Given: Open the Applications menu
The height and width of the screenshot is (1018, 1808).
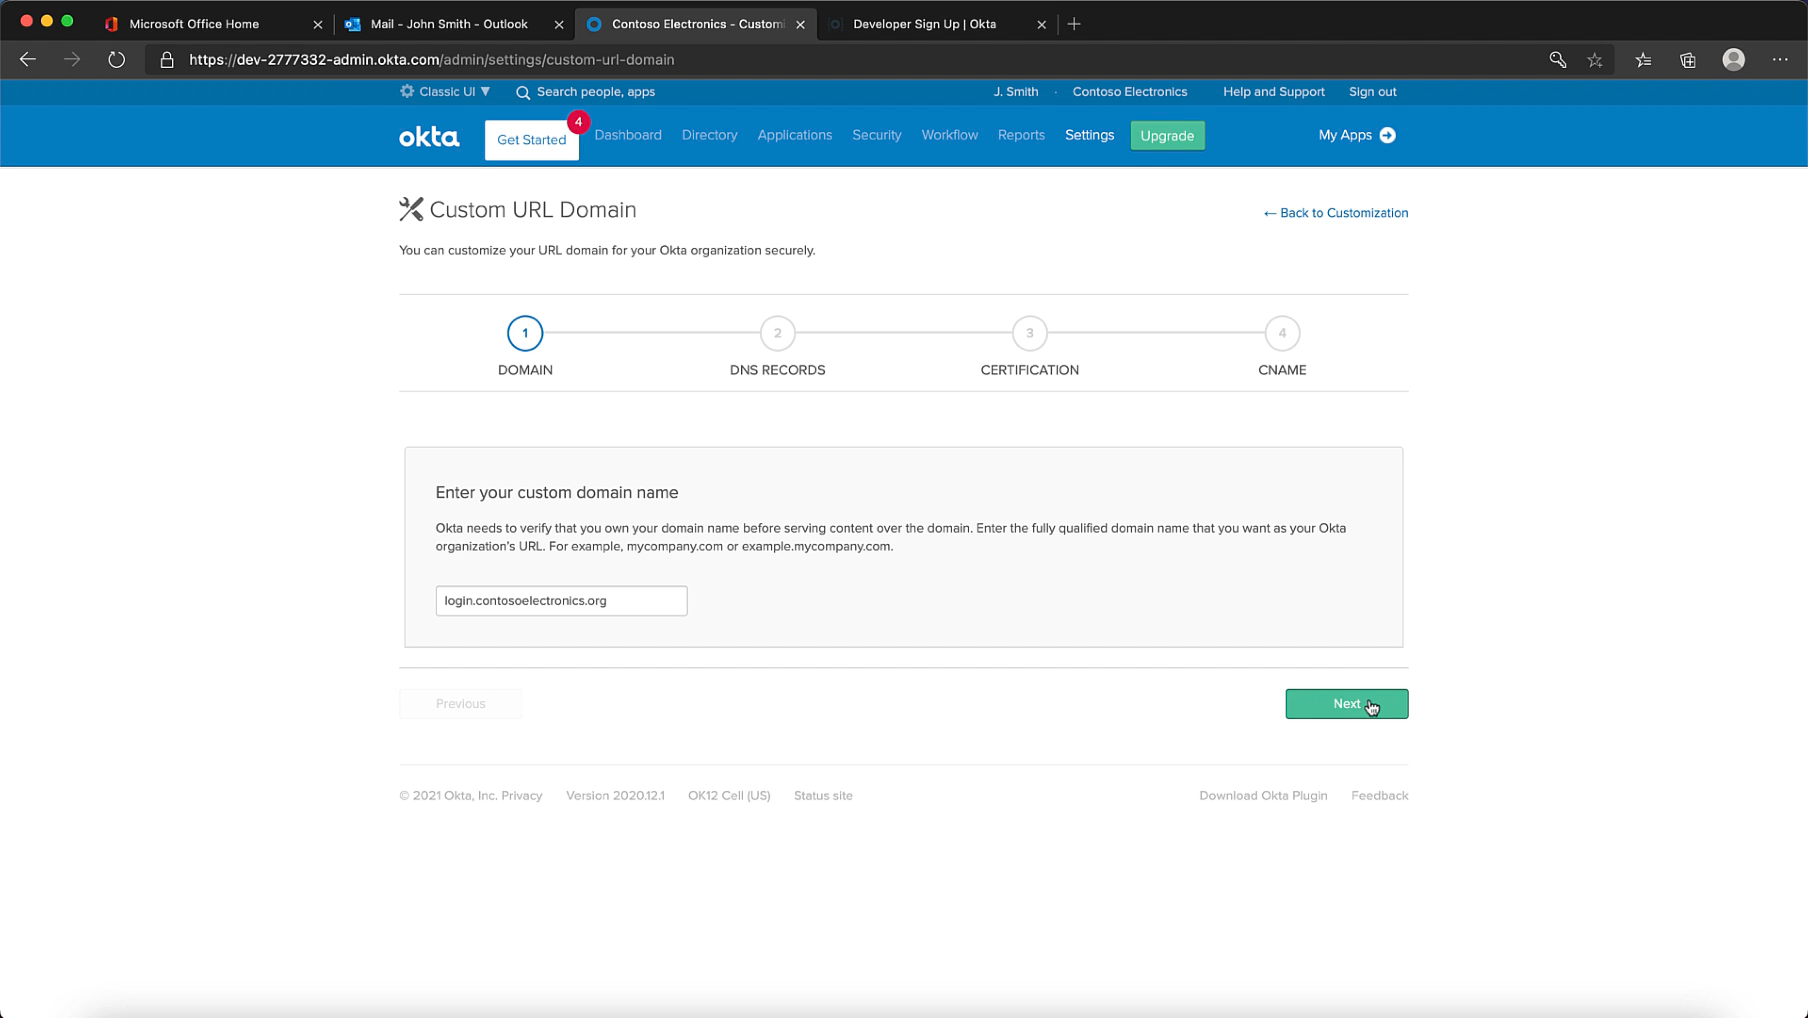Looking at the screenshot, I should [x=795, y=135].
